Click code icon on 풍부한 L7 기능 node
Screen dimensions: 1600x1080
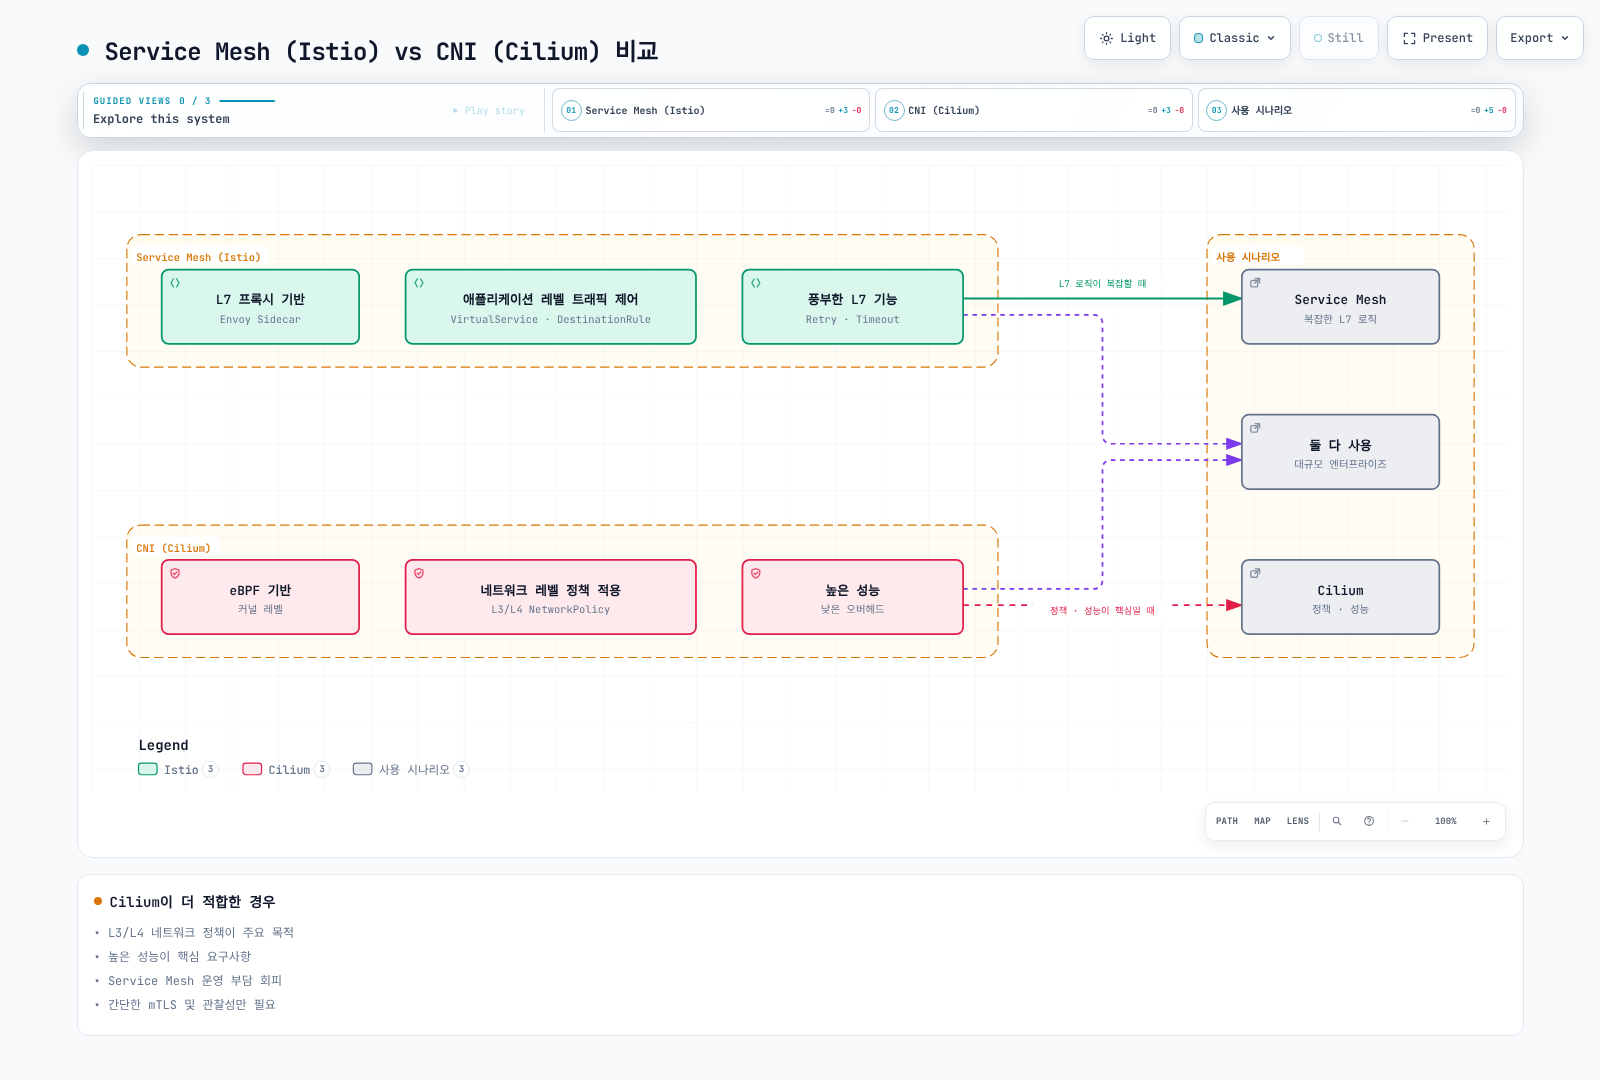click(x=756, y=283)
